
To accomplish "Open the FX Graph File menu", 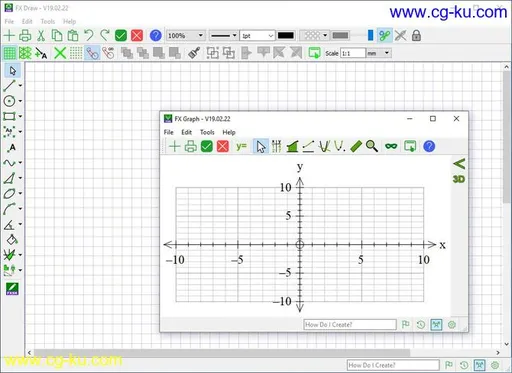I will click(169, 132).
